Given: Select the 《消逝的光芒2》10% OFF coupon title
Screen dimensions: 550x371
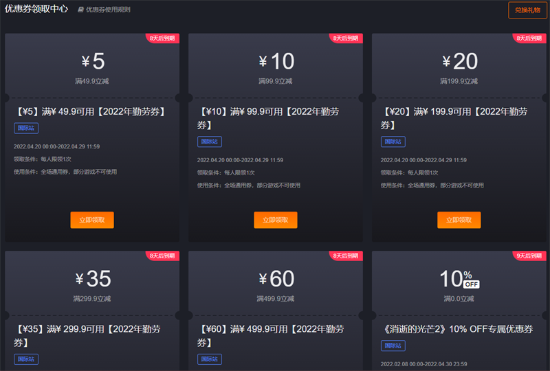Looking at the screenshot, I should pyautogui.click(x=458, y=329).
